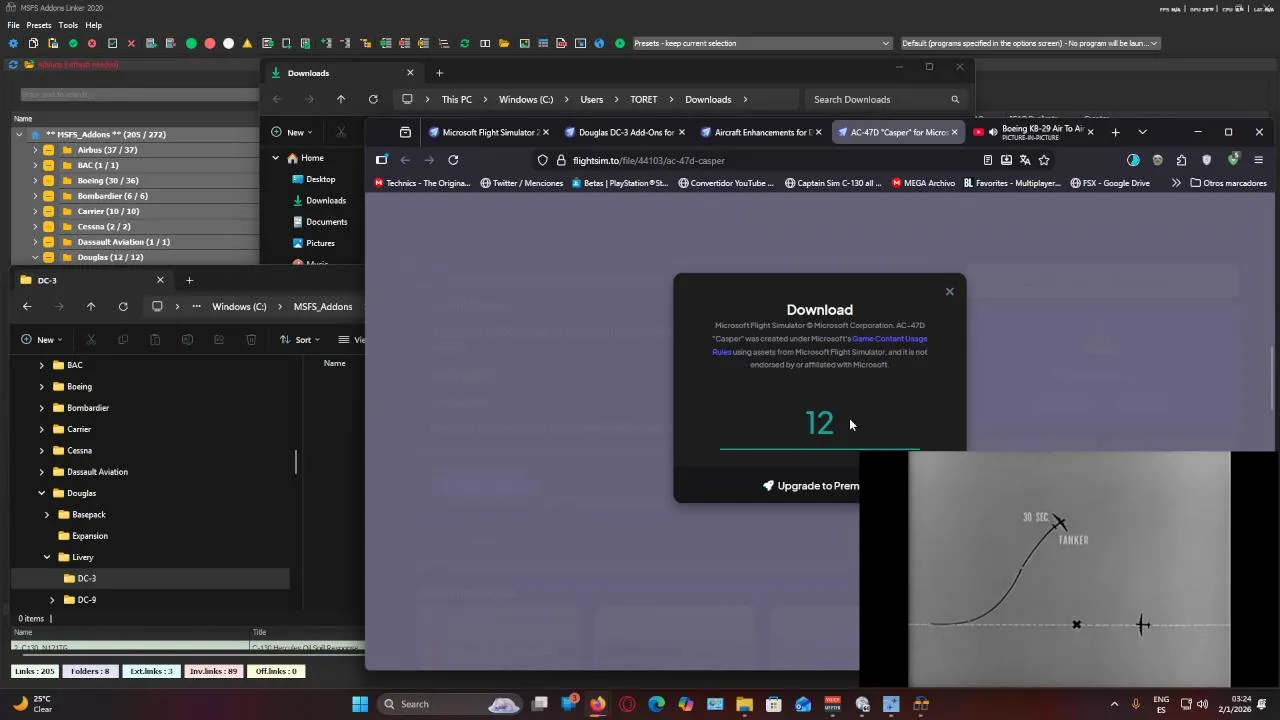This screenshot has width=1280, height=720.
Task: Reload the flightsim.to browser page
Action: coord(453,160)
